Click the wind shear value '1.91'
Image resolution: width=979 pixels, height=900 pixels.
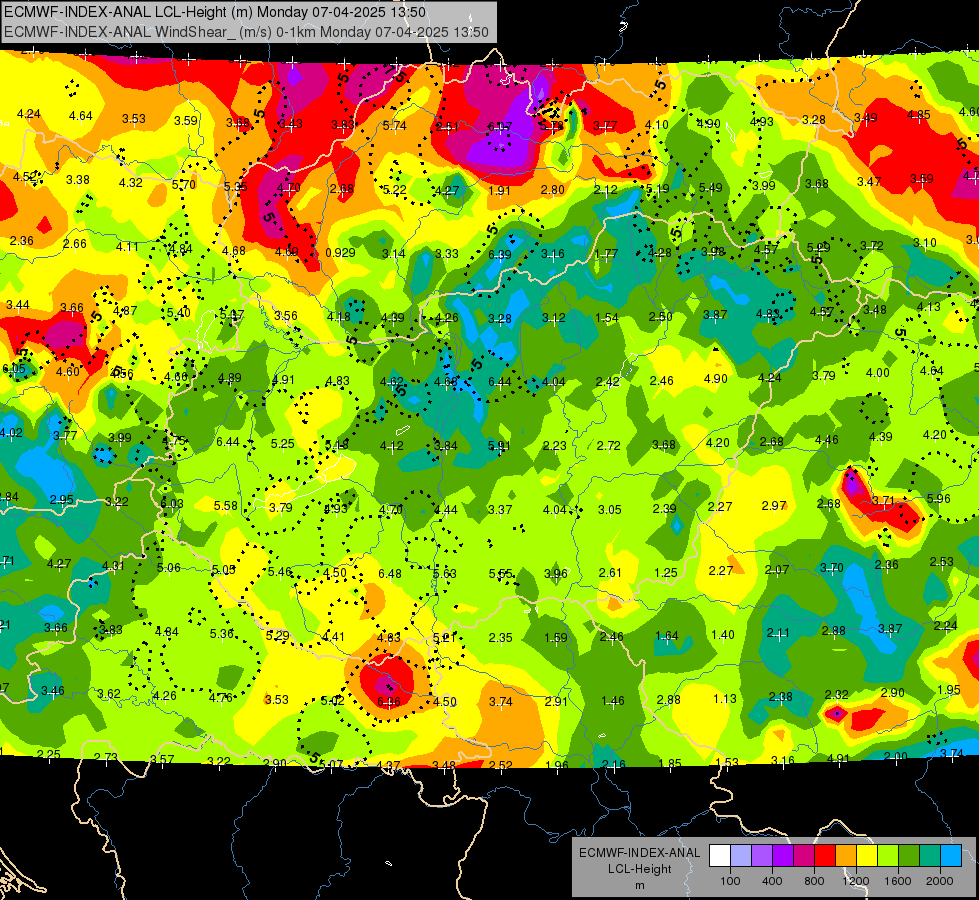[499, 190]
